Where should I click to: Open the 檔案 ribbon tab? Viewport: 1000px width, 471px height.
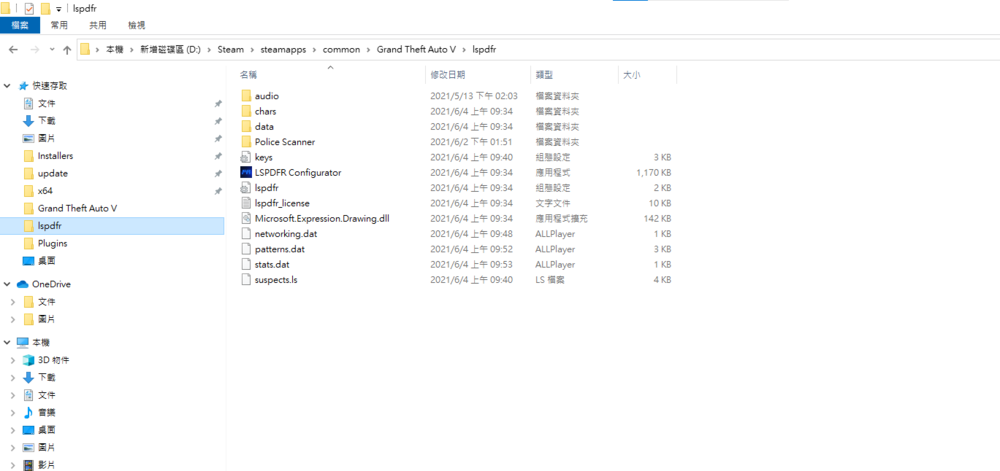pos(20,25)
